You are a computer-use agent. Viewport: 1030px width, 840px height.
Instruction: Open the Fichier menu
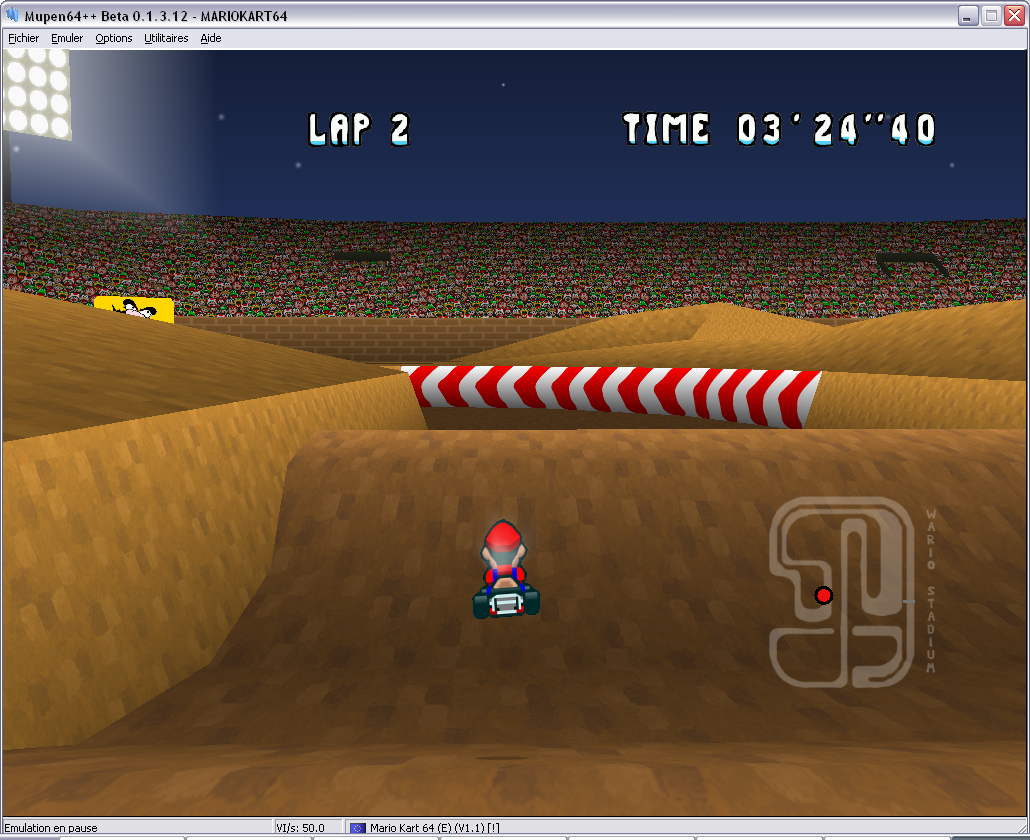click(23, 38)
